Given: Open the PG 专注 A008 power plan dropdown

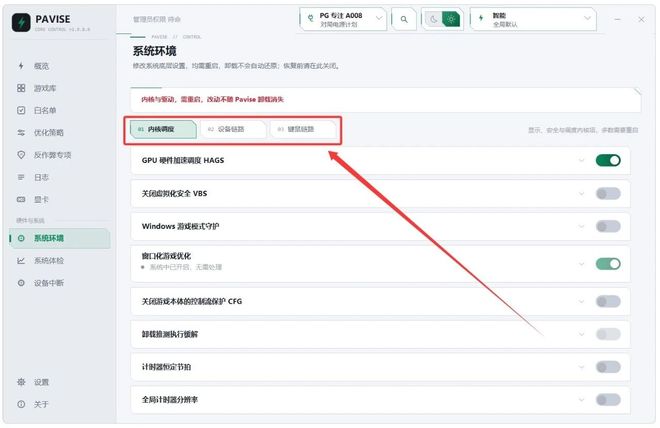Looking at the screenshot, I should [343, 19].
